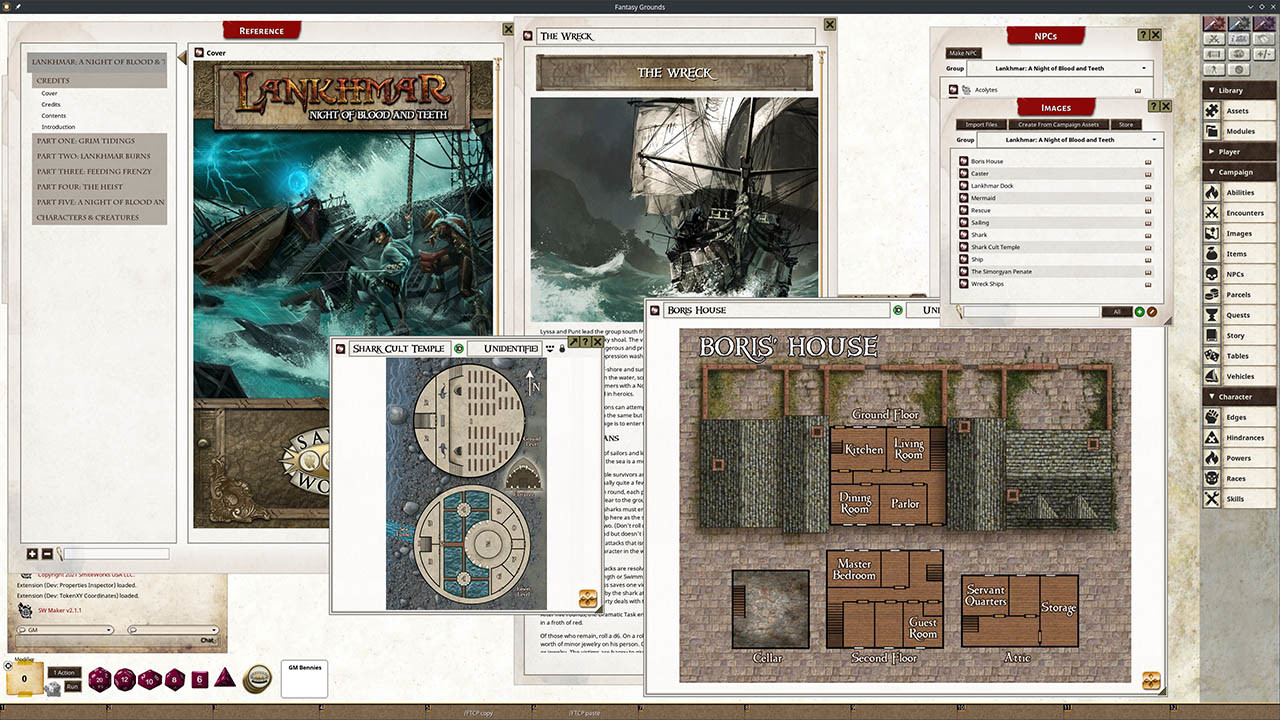Toggle the sharing circle on the Boris House window
This screenshot has width=1280, height=720.
point(897,310)
